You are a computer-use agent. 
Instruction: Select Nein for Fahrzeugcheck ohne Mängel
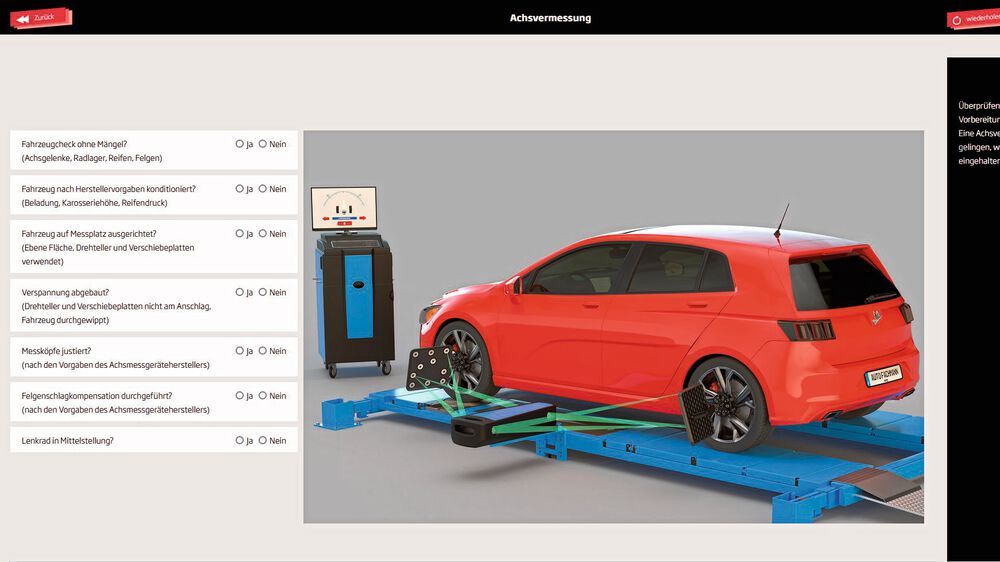(x=263, y=144)
